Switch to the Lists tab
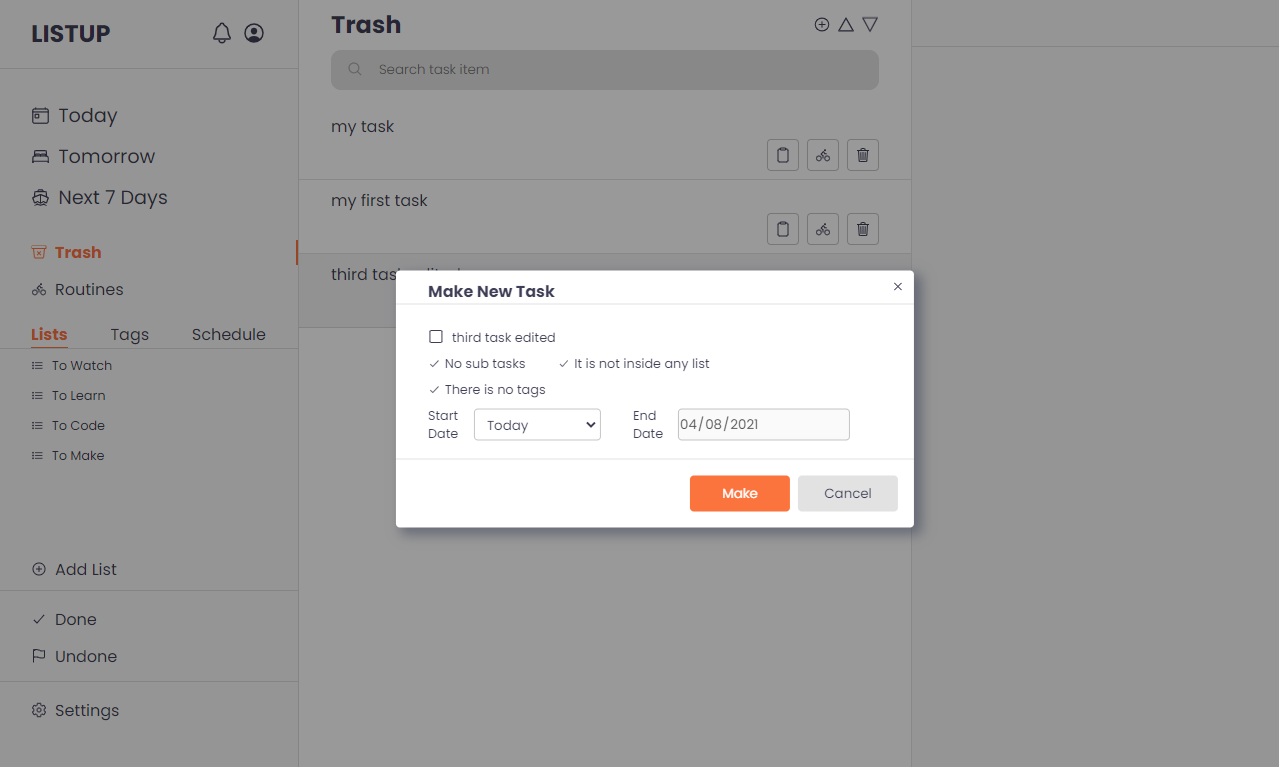1279x767 pixels. pos(49,334)
